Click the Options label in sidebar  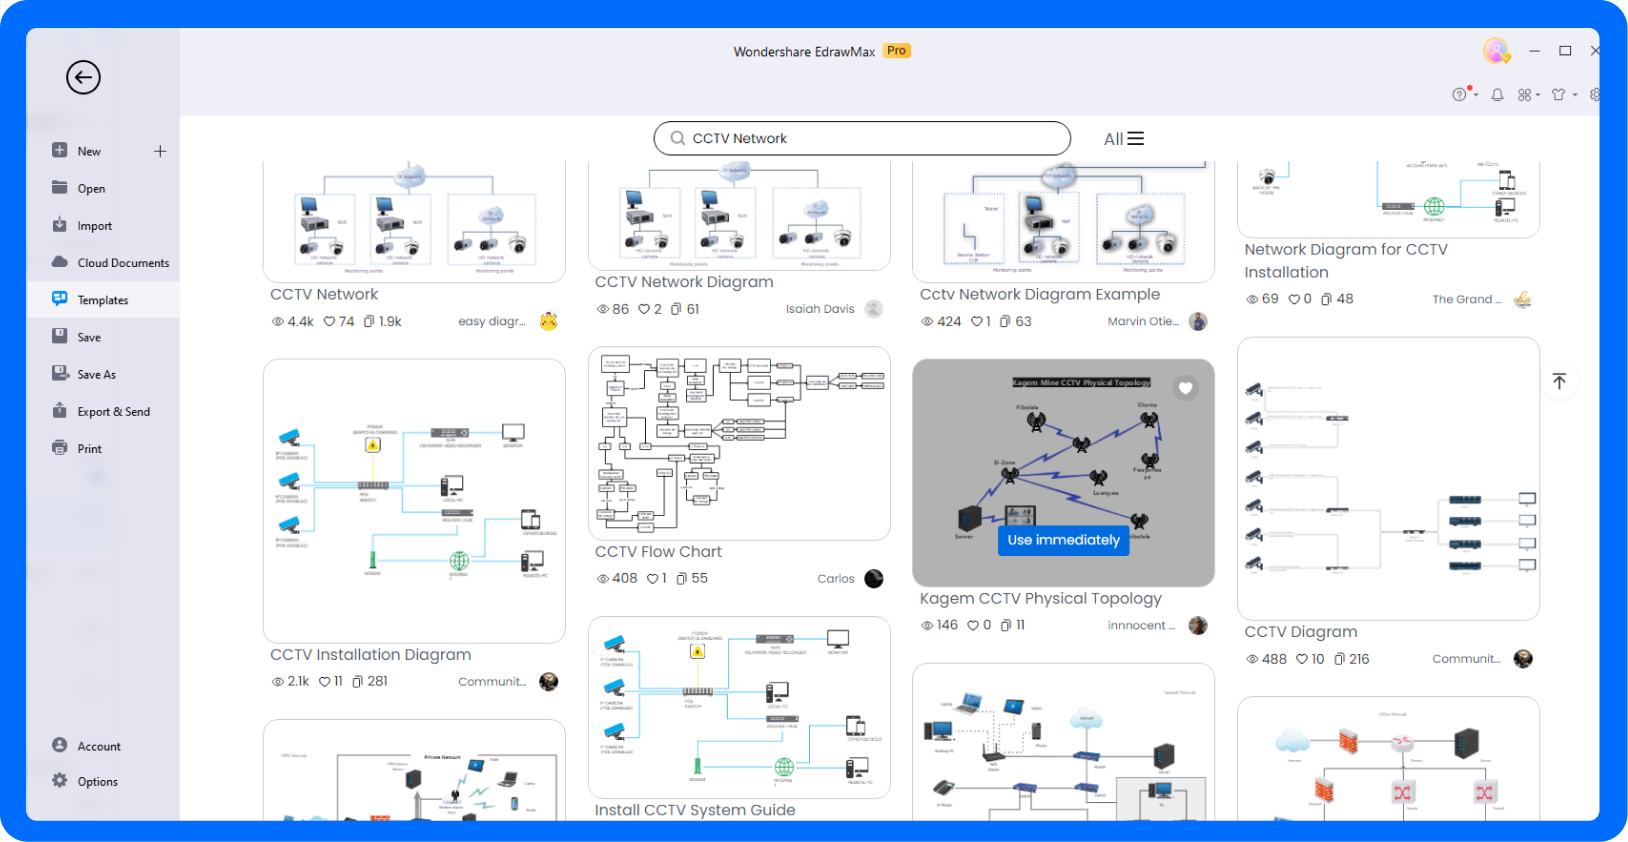(x=98, y=782)
